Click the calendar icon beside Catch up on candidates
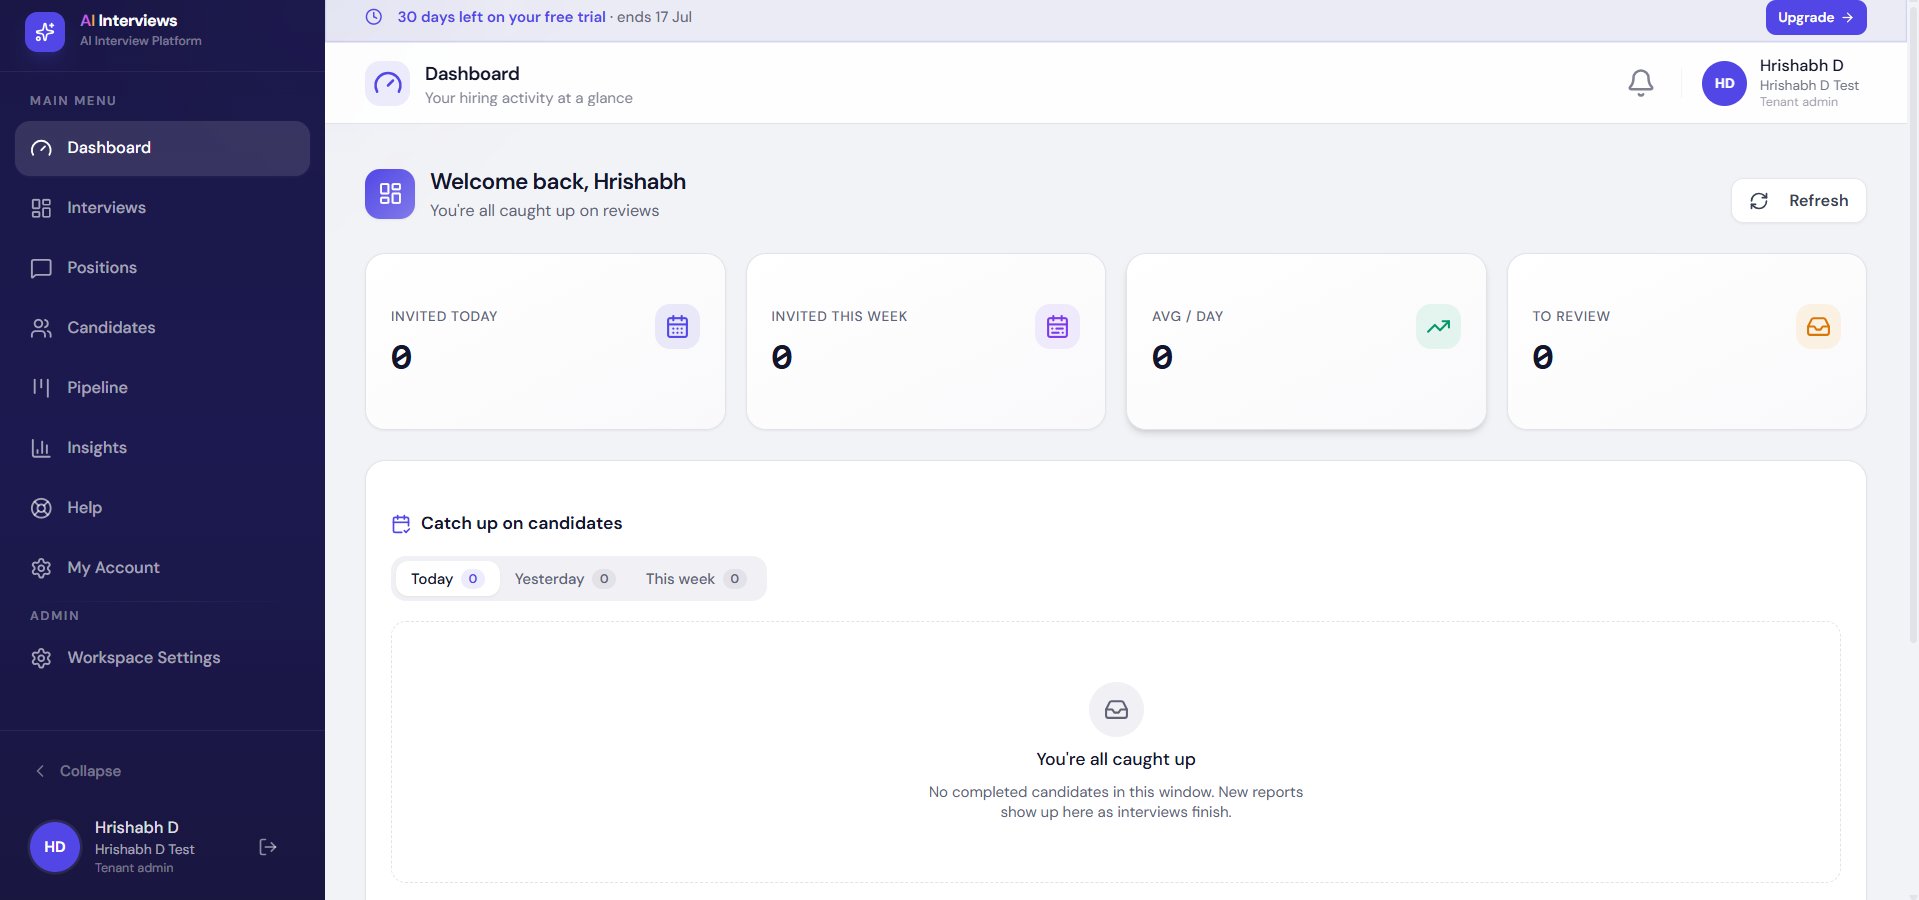 (x=401, y=524)
